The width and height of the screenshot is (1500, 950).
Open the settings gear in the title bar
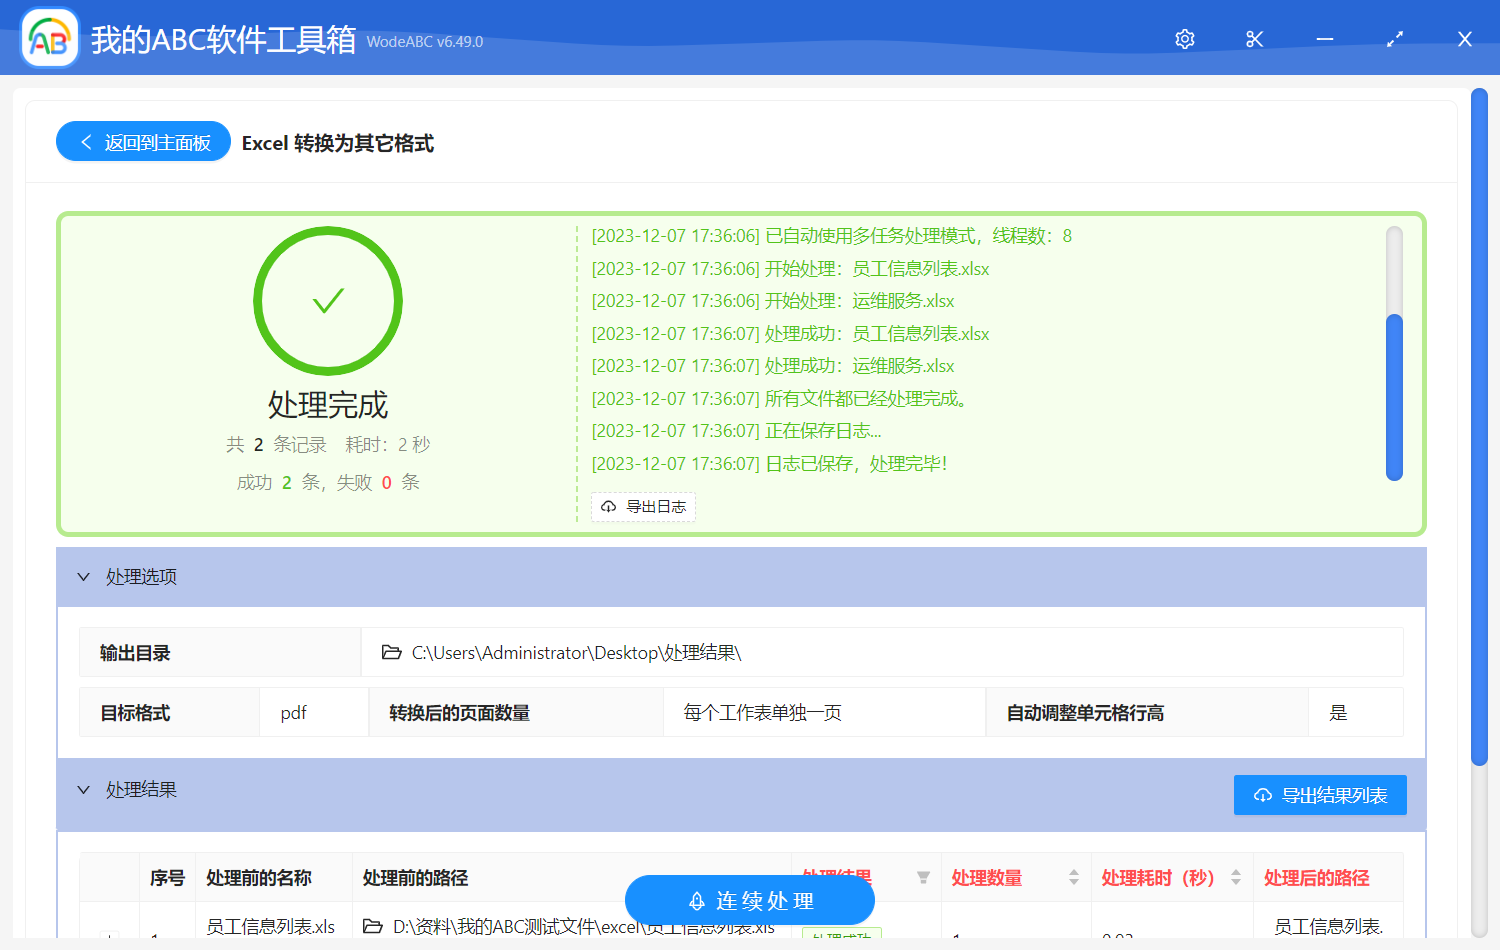click(1184, 39)
